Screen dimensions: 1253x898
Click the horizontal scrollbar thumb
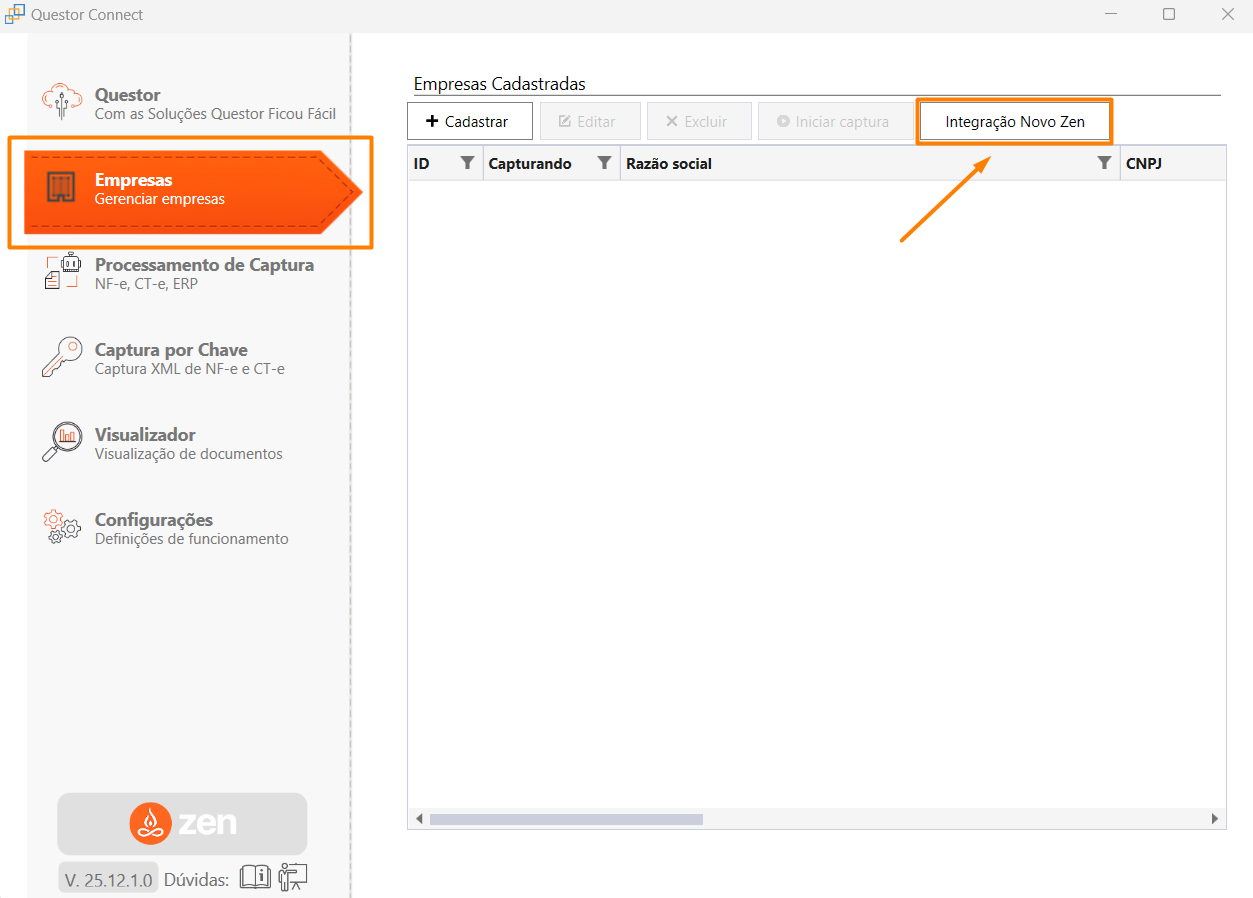[565, 819]
